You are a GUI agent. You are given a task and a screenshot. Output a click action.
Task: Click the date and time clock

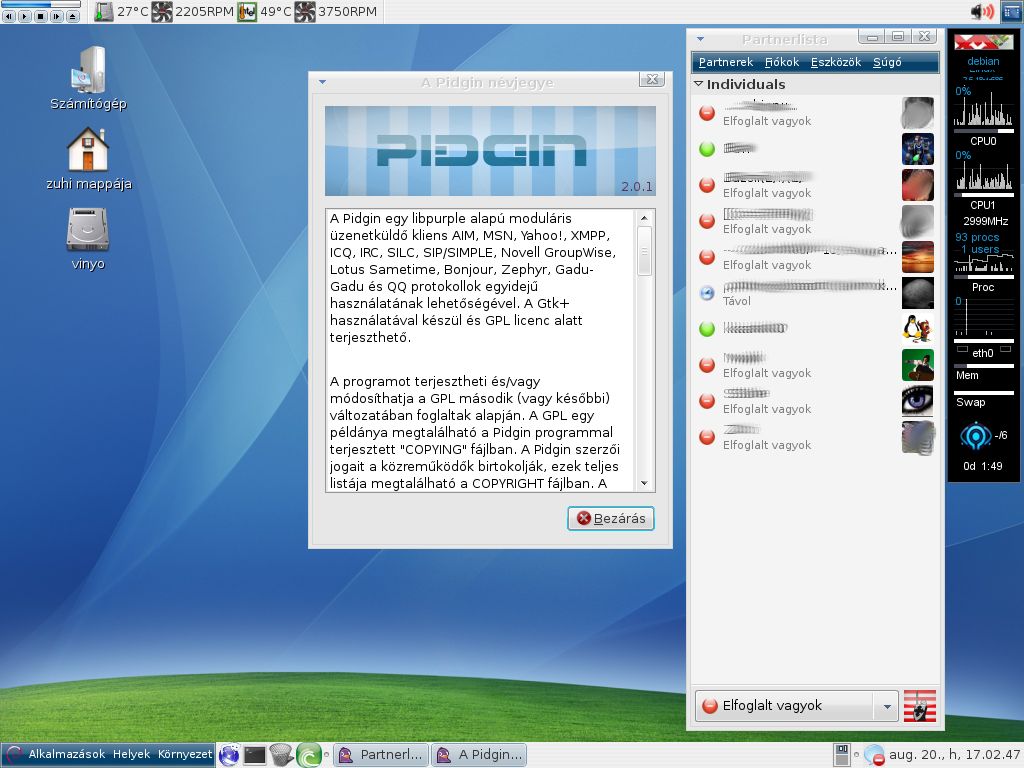pyautogui.click(x=954, y=755)
